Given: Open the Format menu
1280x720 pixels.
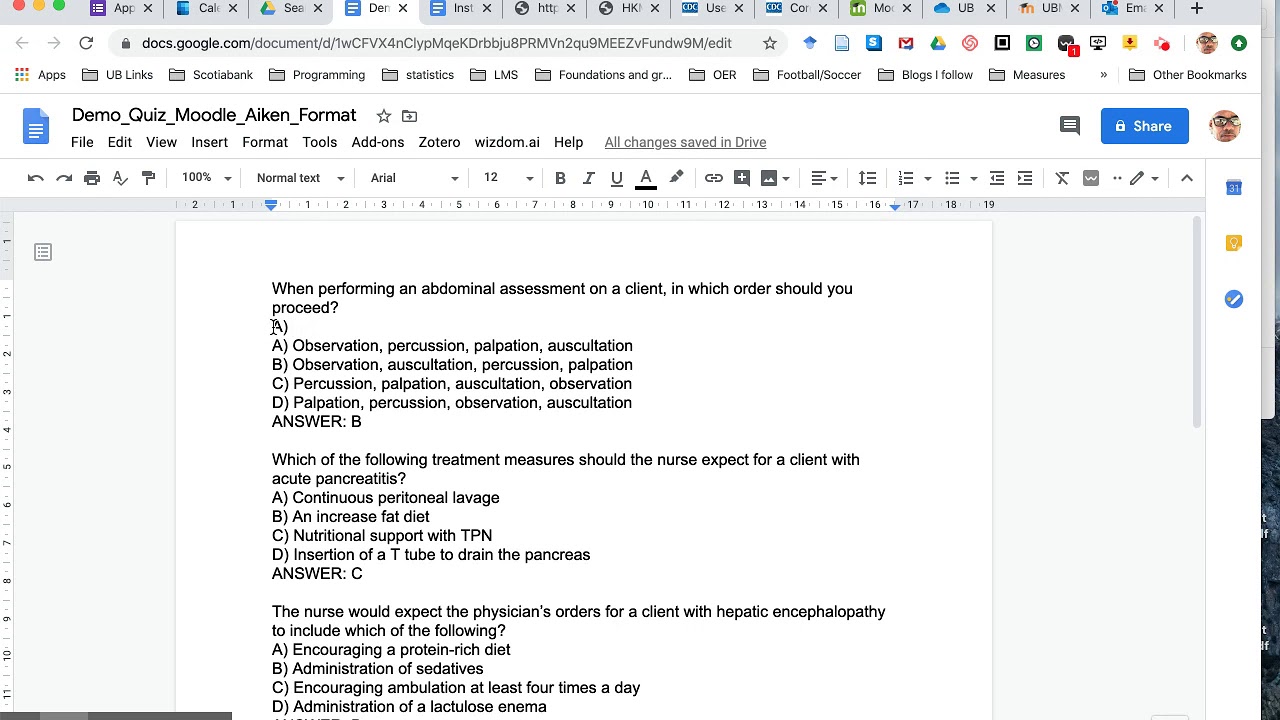Looking at the screenshot, I should [x=265, y=142].
